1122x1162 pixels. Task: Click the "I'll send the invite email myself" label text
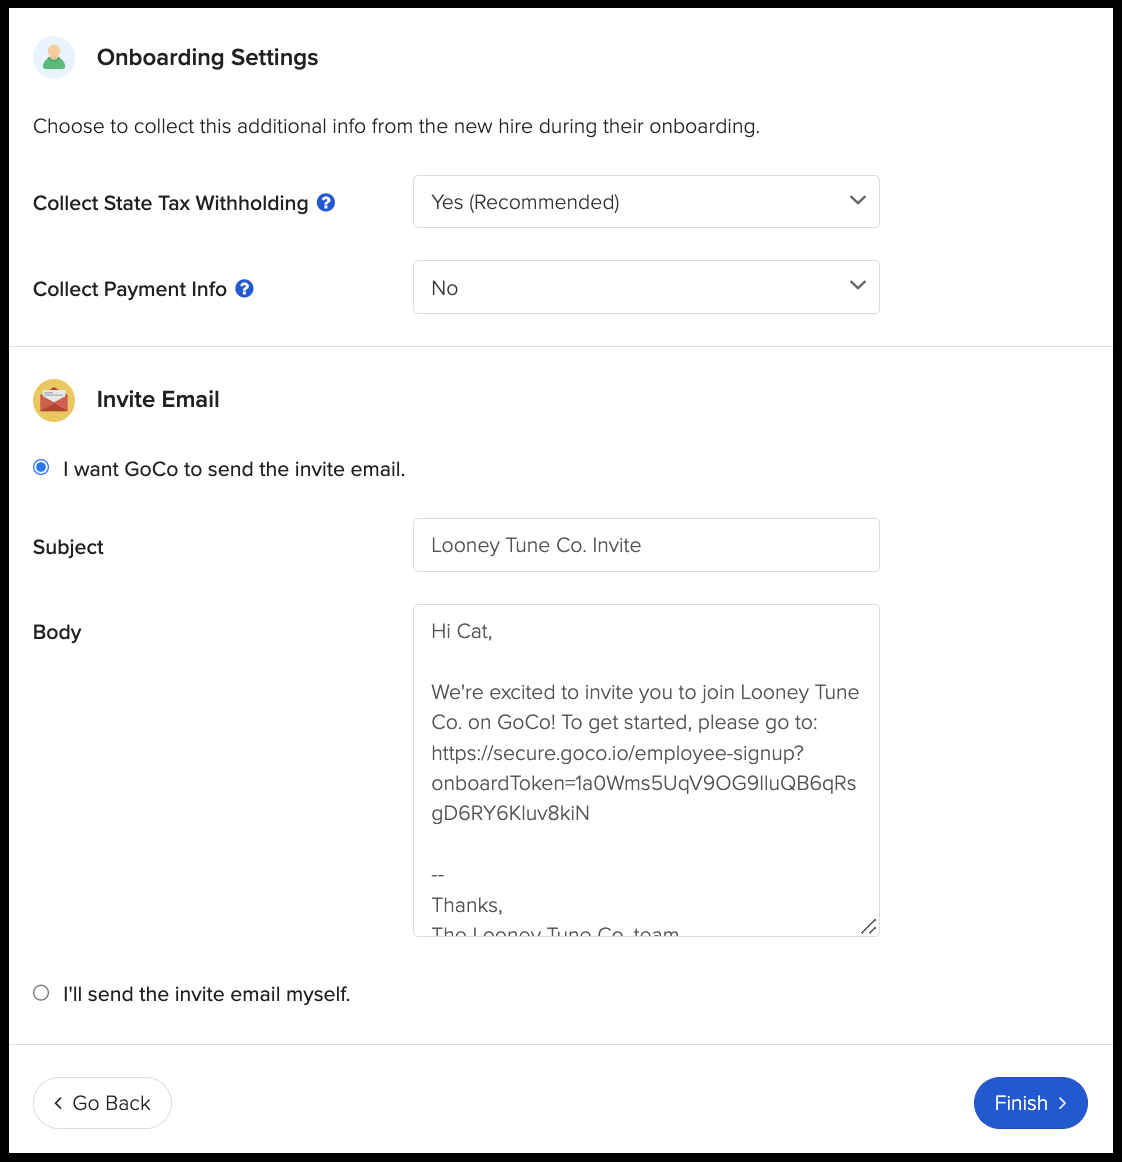[207, 994]
